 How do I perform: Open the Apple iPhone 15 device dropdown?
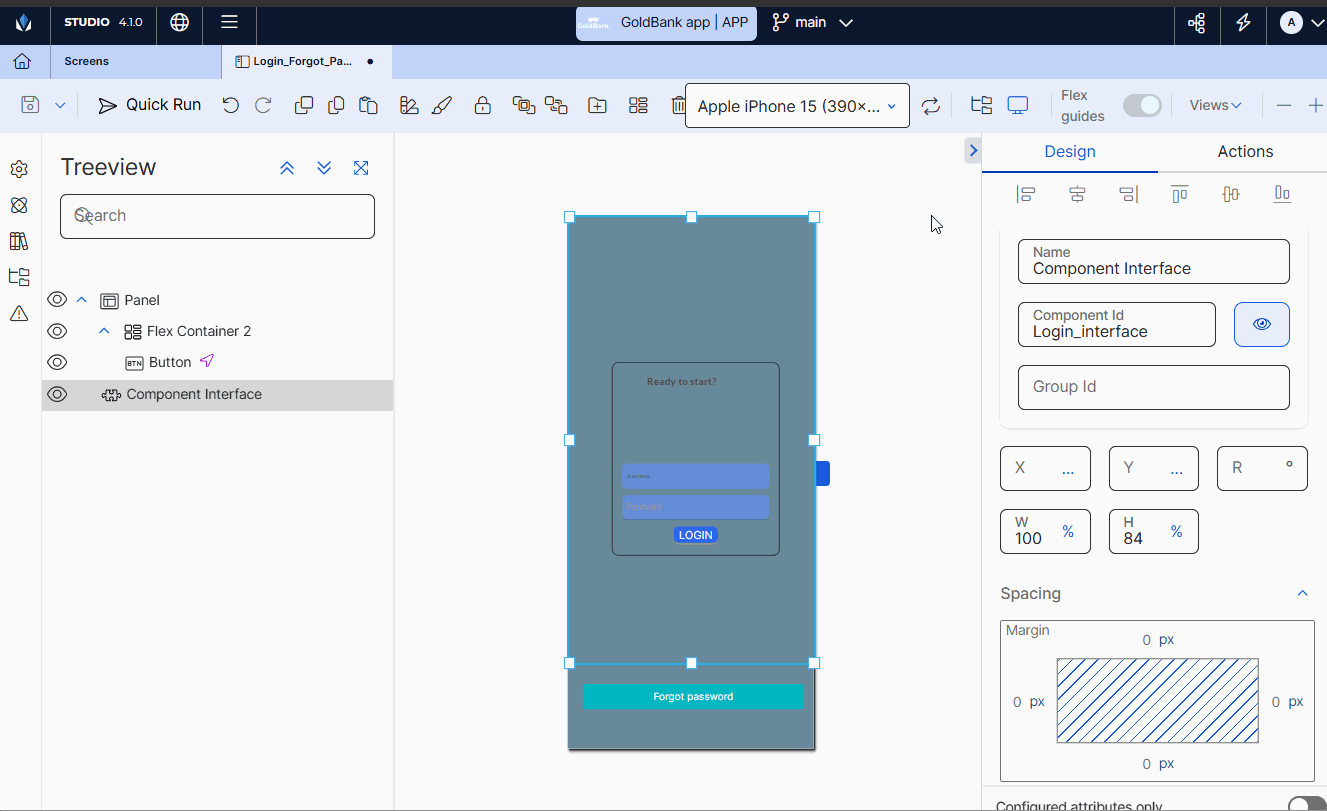[797, 106]
